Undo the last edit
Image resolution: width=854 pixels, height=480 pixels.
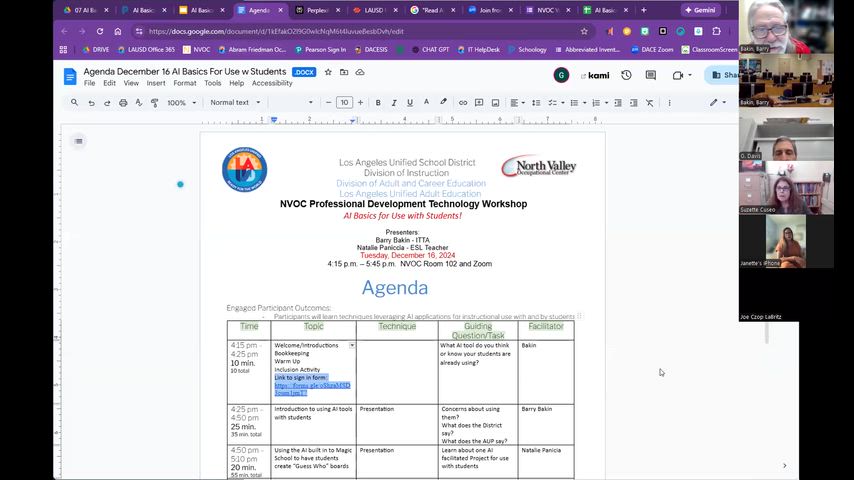click(92, 102)
